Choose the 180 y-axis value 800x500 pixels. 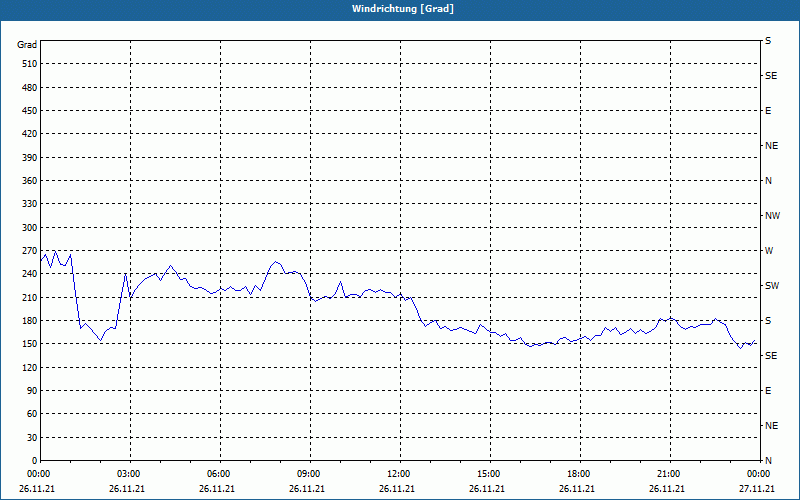[30, 321]
